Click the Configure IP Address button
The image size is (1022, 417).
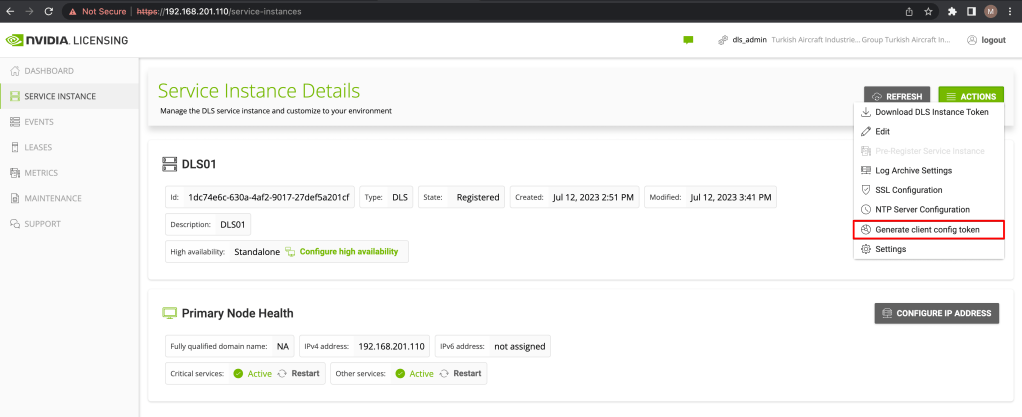point(936,313)
